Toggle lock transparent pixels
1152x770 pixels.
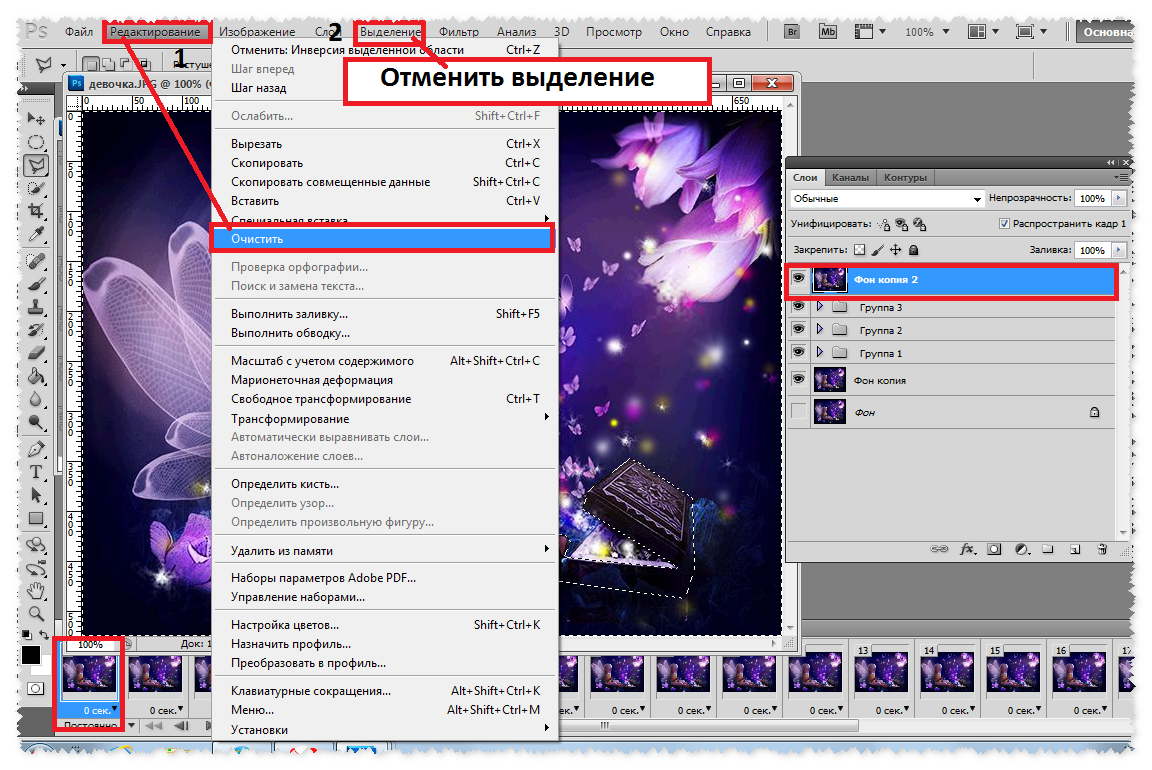[860, 250]
